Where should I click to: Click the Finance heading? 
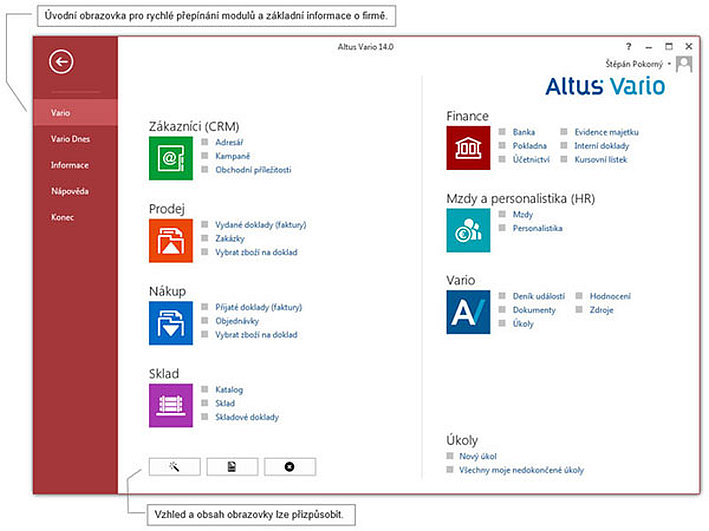(x=468, y=116)
